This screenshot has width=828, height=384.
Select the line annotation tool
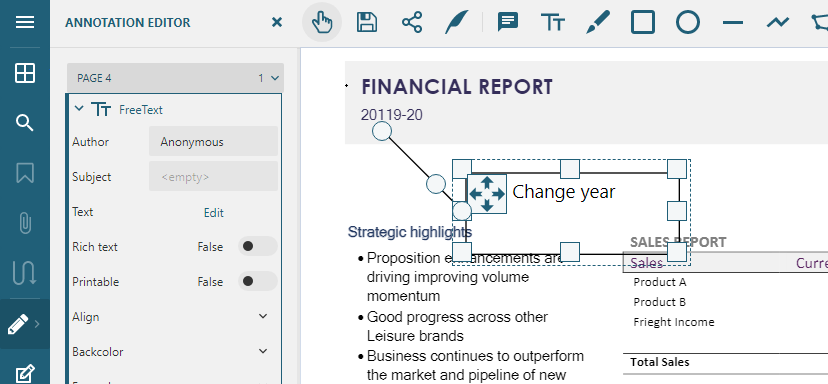732,23
